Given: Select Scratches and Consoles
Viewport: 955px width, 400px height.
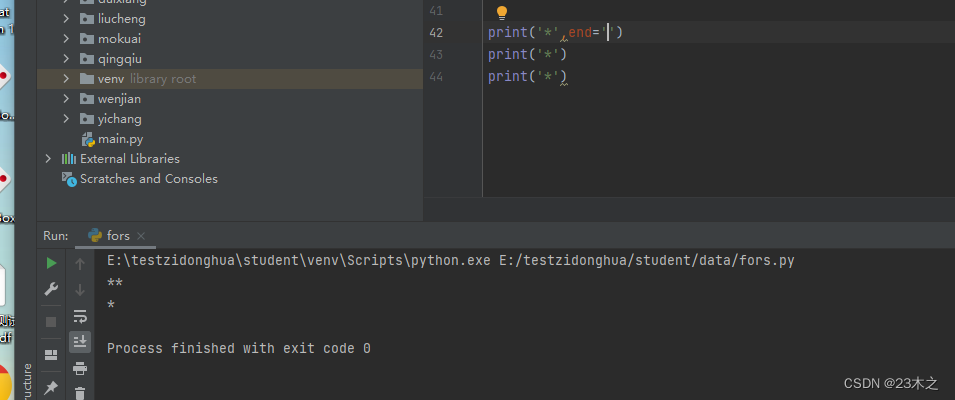Looking at the screenshot, I should pos(148,179).
